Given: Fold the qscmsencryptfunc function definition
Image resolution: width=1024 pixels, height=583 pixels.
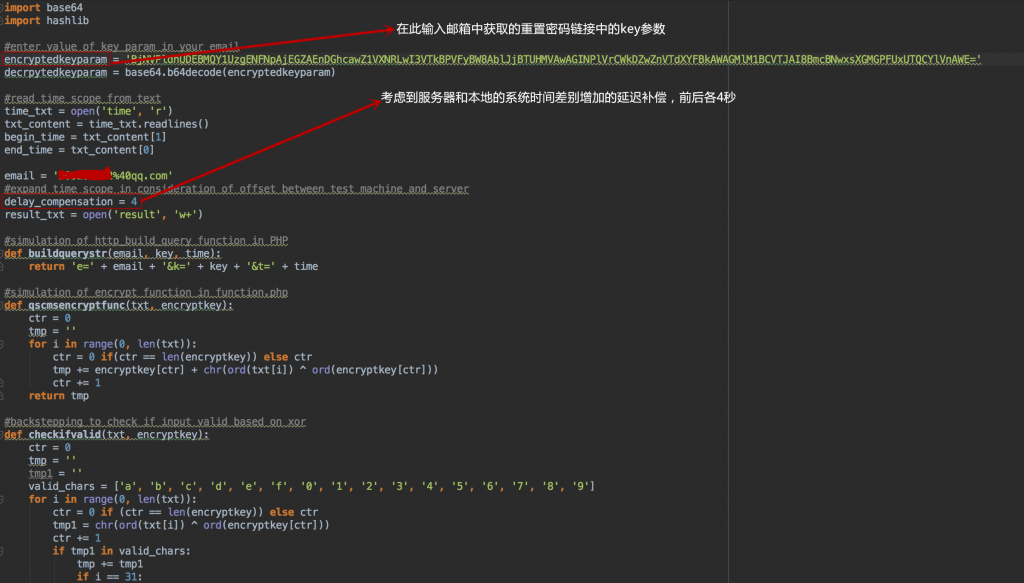Looking at the screenshot, I should (3, 305).
